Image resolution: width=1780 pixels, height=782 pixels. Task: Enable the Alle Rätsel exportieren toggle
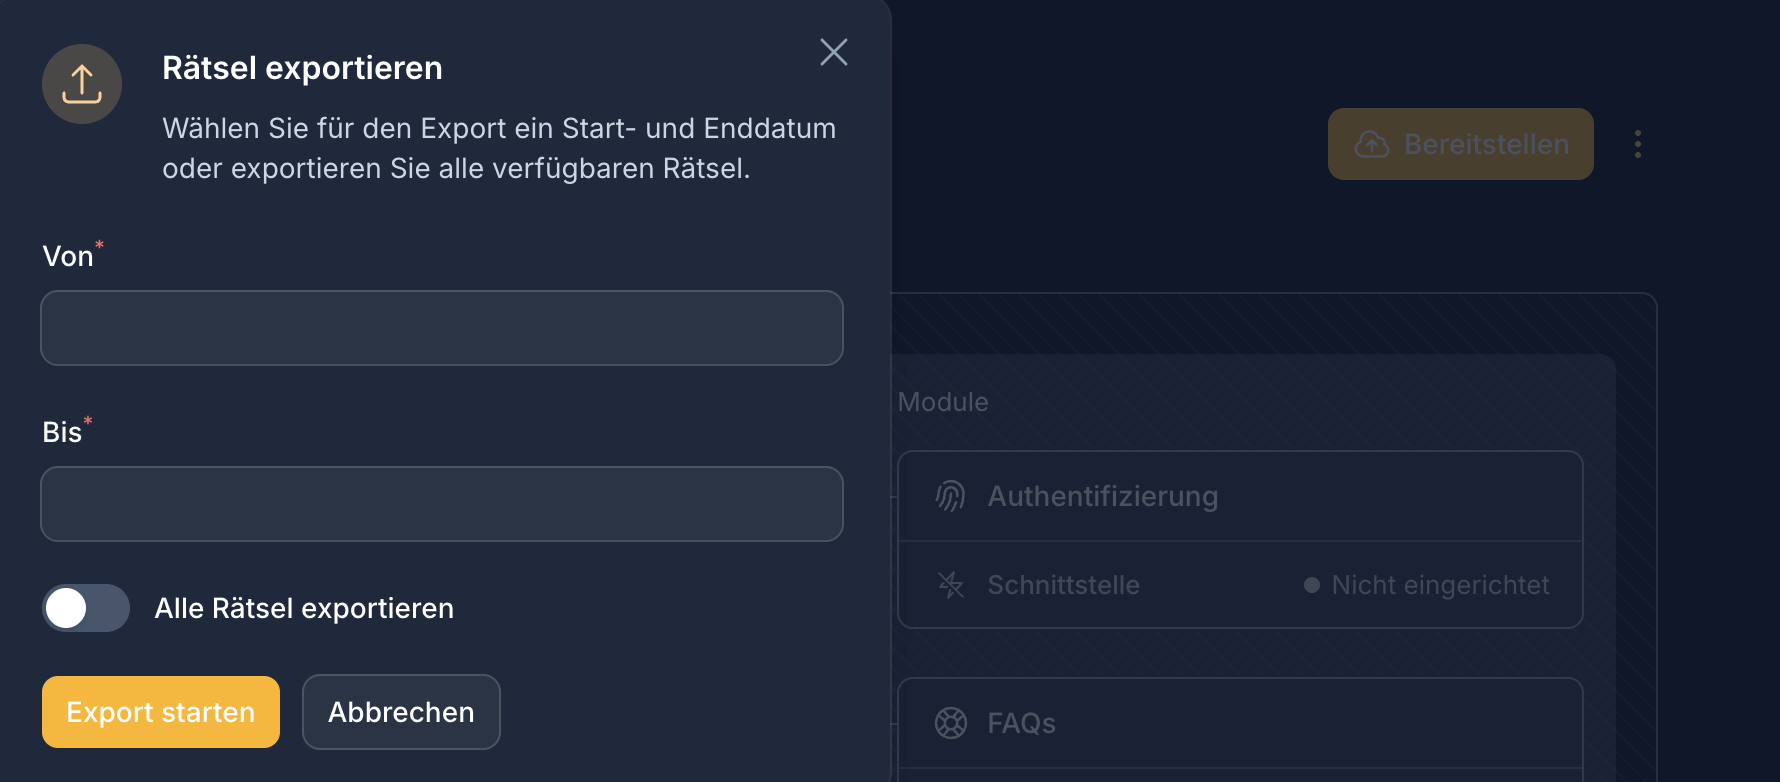(x=86, y=608)
